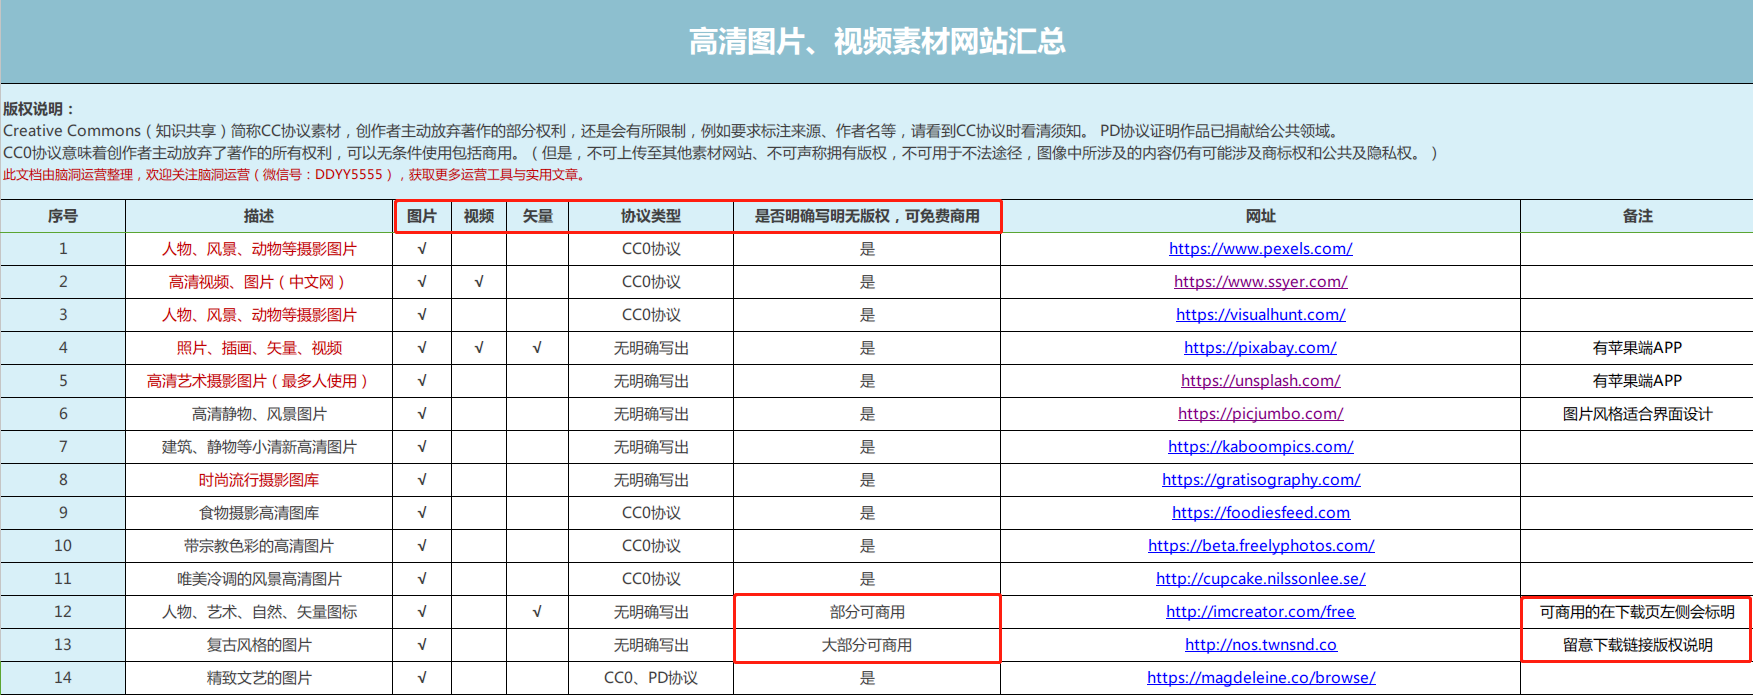This screenshot has width=1753, height=695.
Task: Follow the picjumbo.com link
Action: pyautogui.click(x=1260, y=414)
